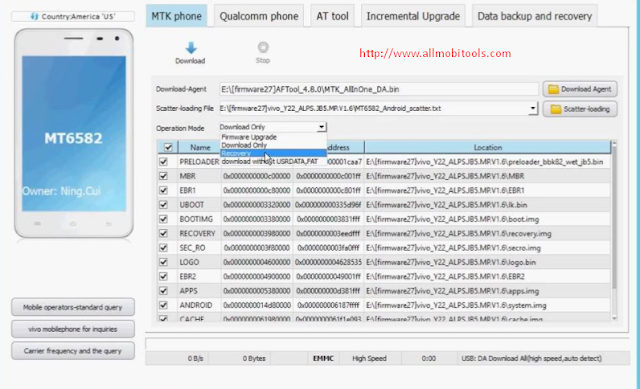640x389 pixels.
Task: Open the Download Agent folder button
Action: tap(580, 89)
